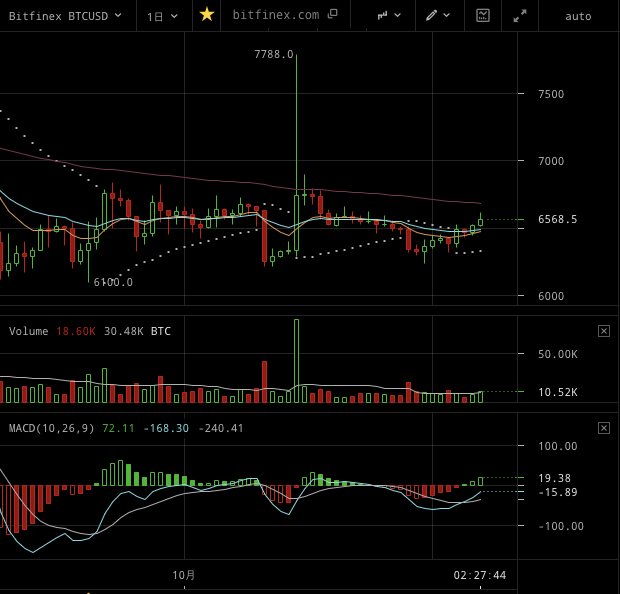Click the 7788.0 high price label
This screenshot has width=620, height=594.
click(274, 54)
